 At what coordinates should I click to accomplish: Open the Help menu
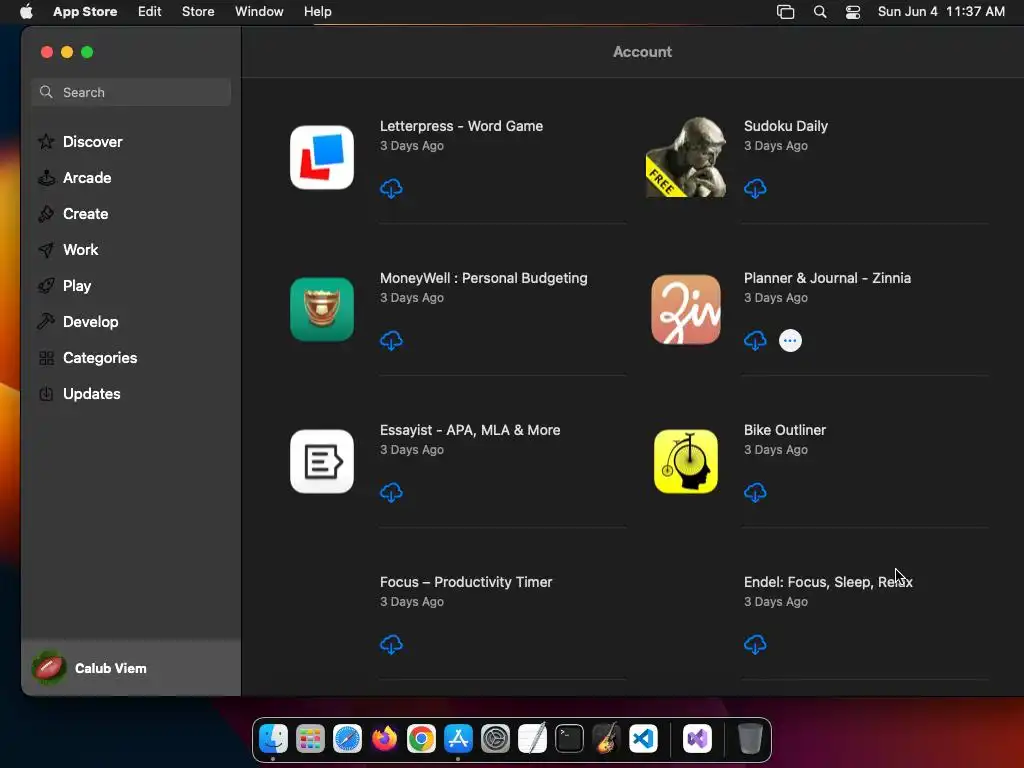pos(317,12)
